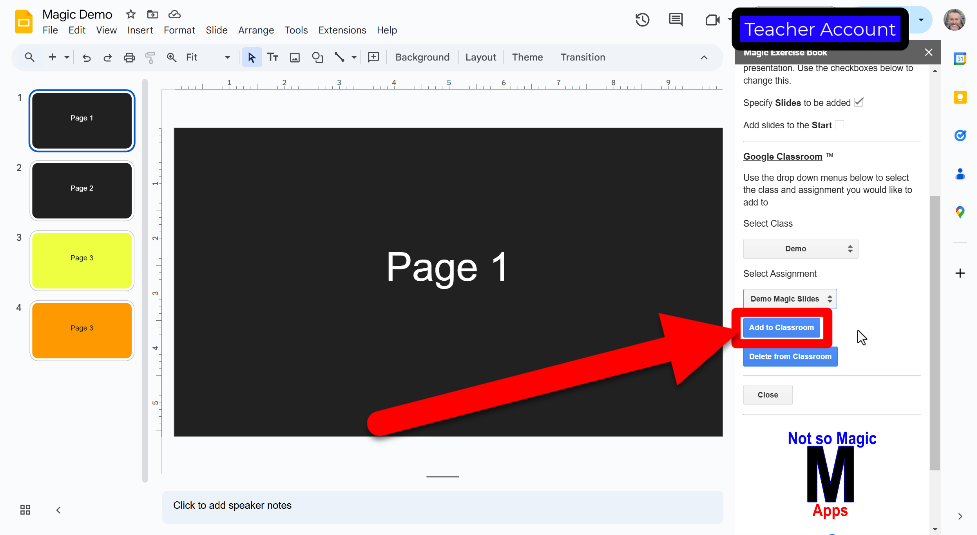Open the Fit zoom level dropdown

(x=208, y=57)
